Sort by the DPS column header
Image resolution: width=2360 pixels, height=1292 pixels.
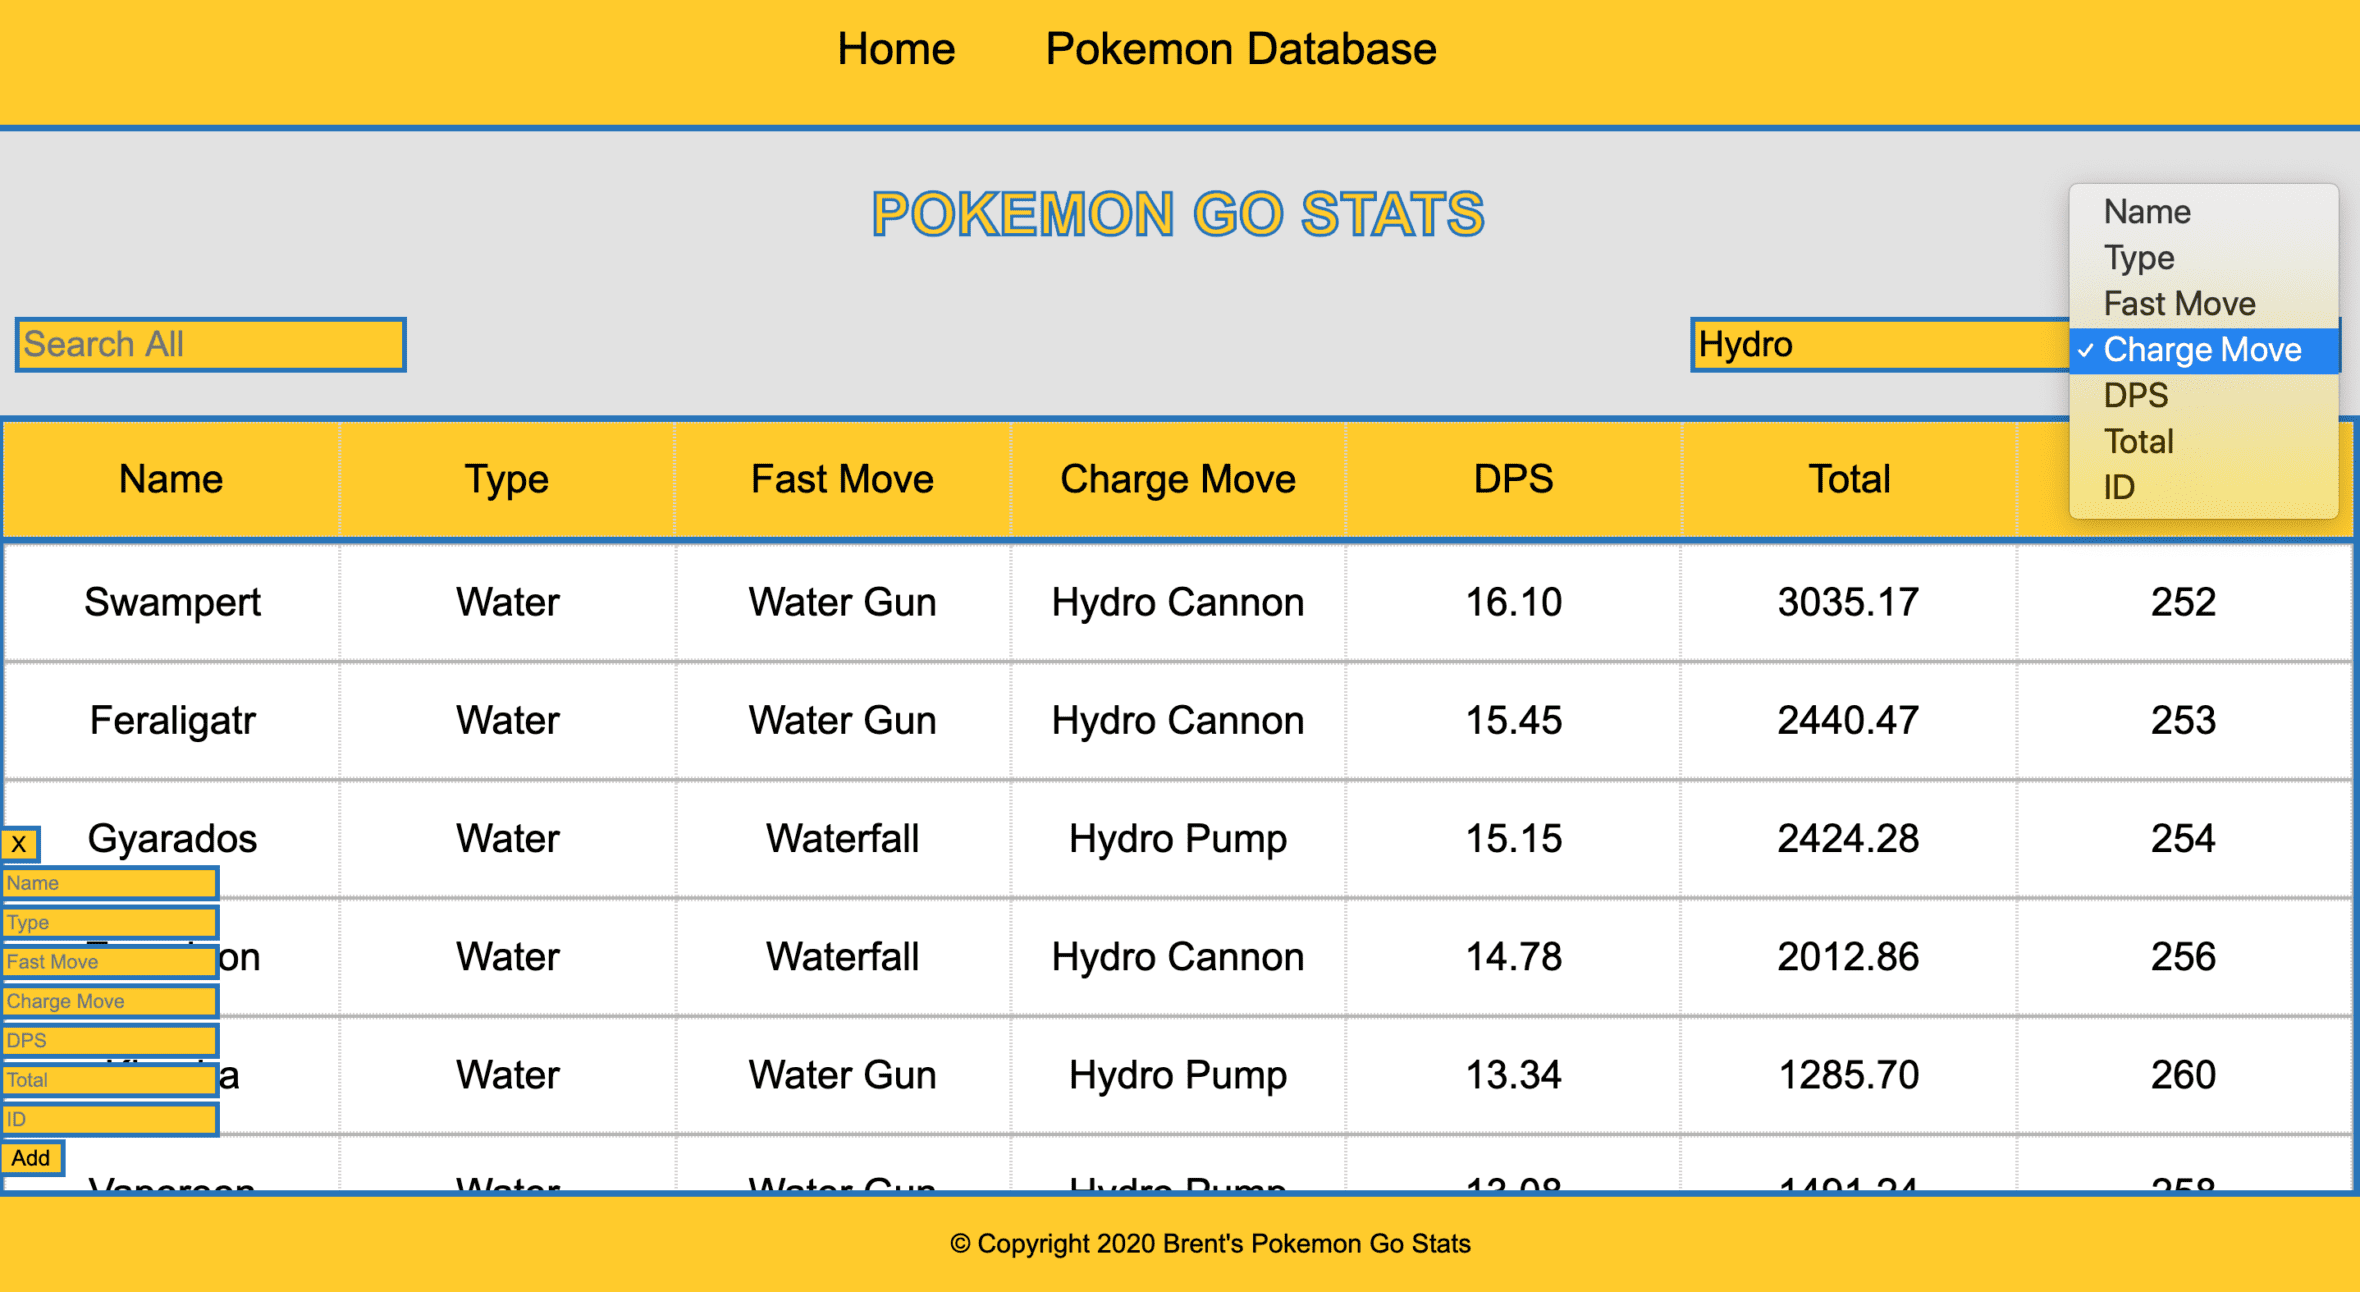tap(1513, 479)
